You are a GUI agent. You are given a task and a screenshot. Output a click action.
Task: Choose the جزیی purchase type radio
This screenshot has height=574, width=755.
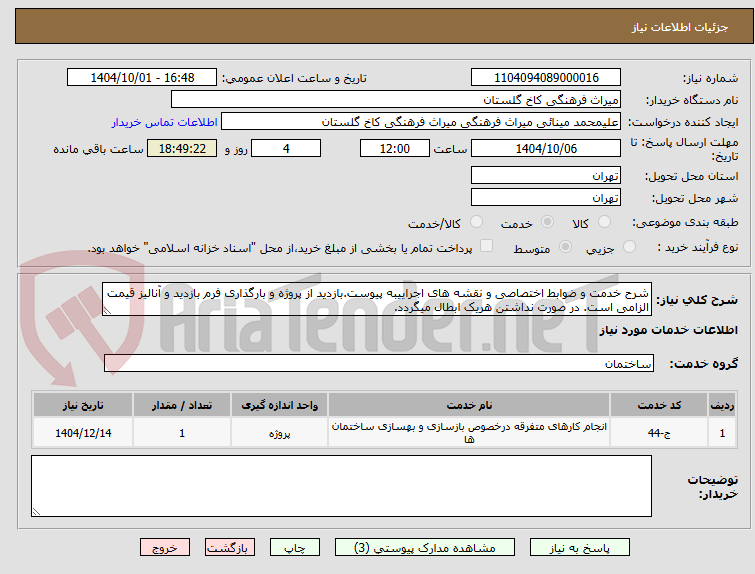tap(629, 247)
